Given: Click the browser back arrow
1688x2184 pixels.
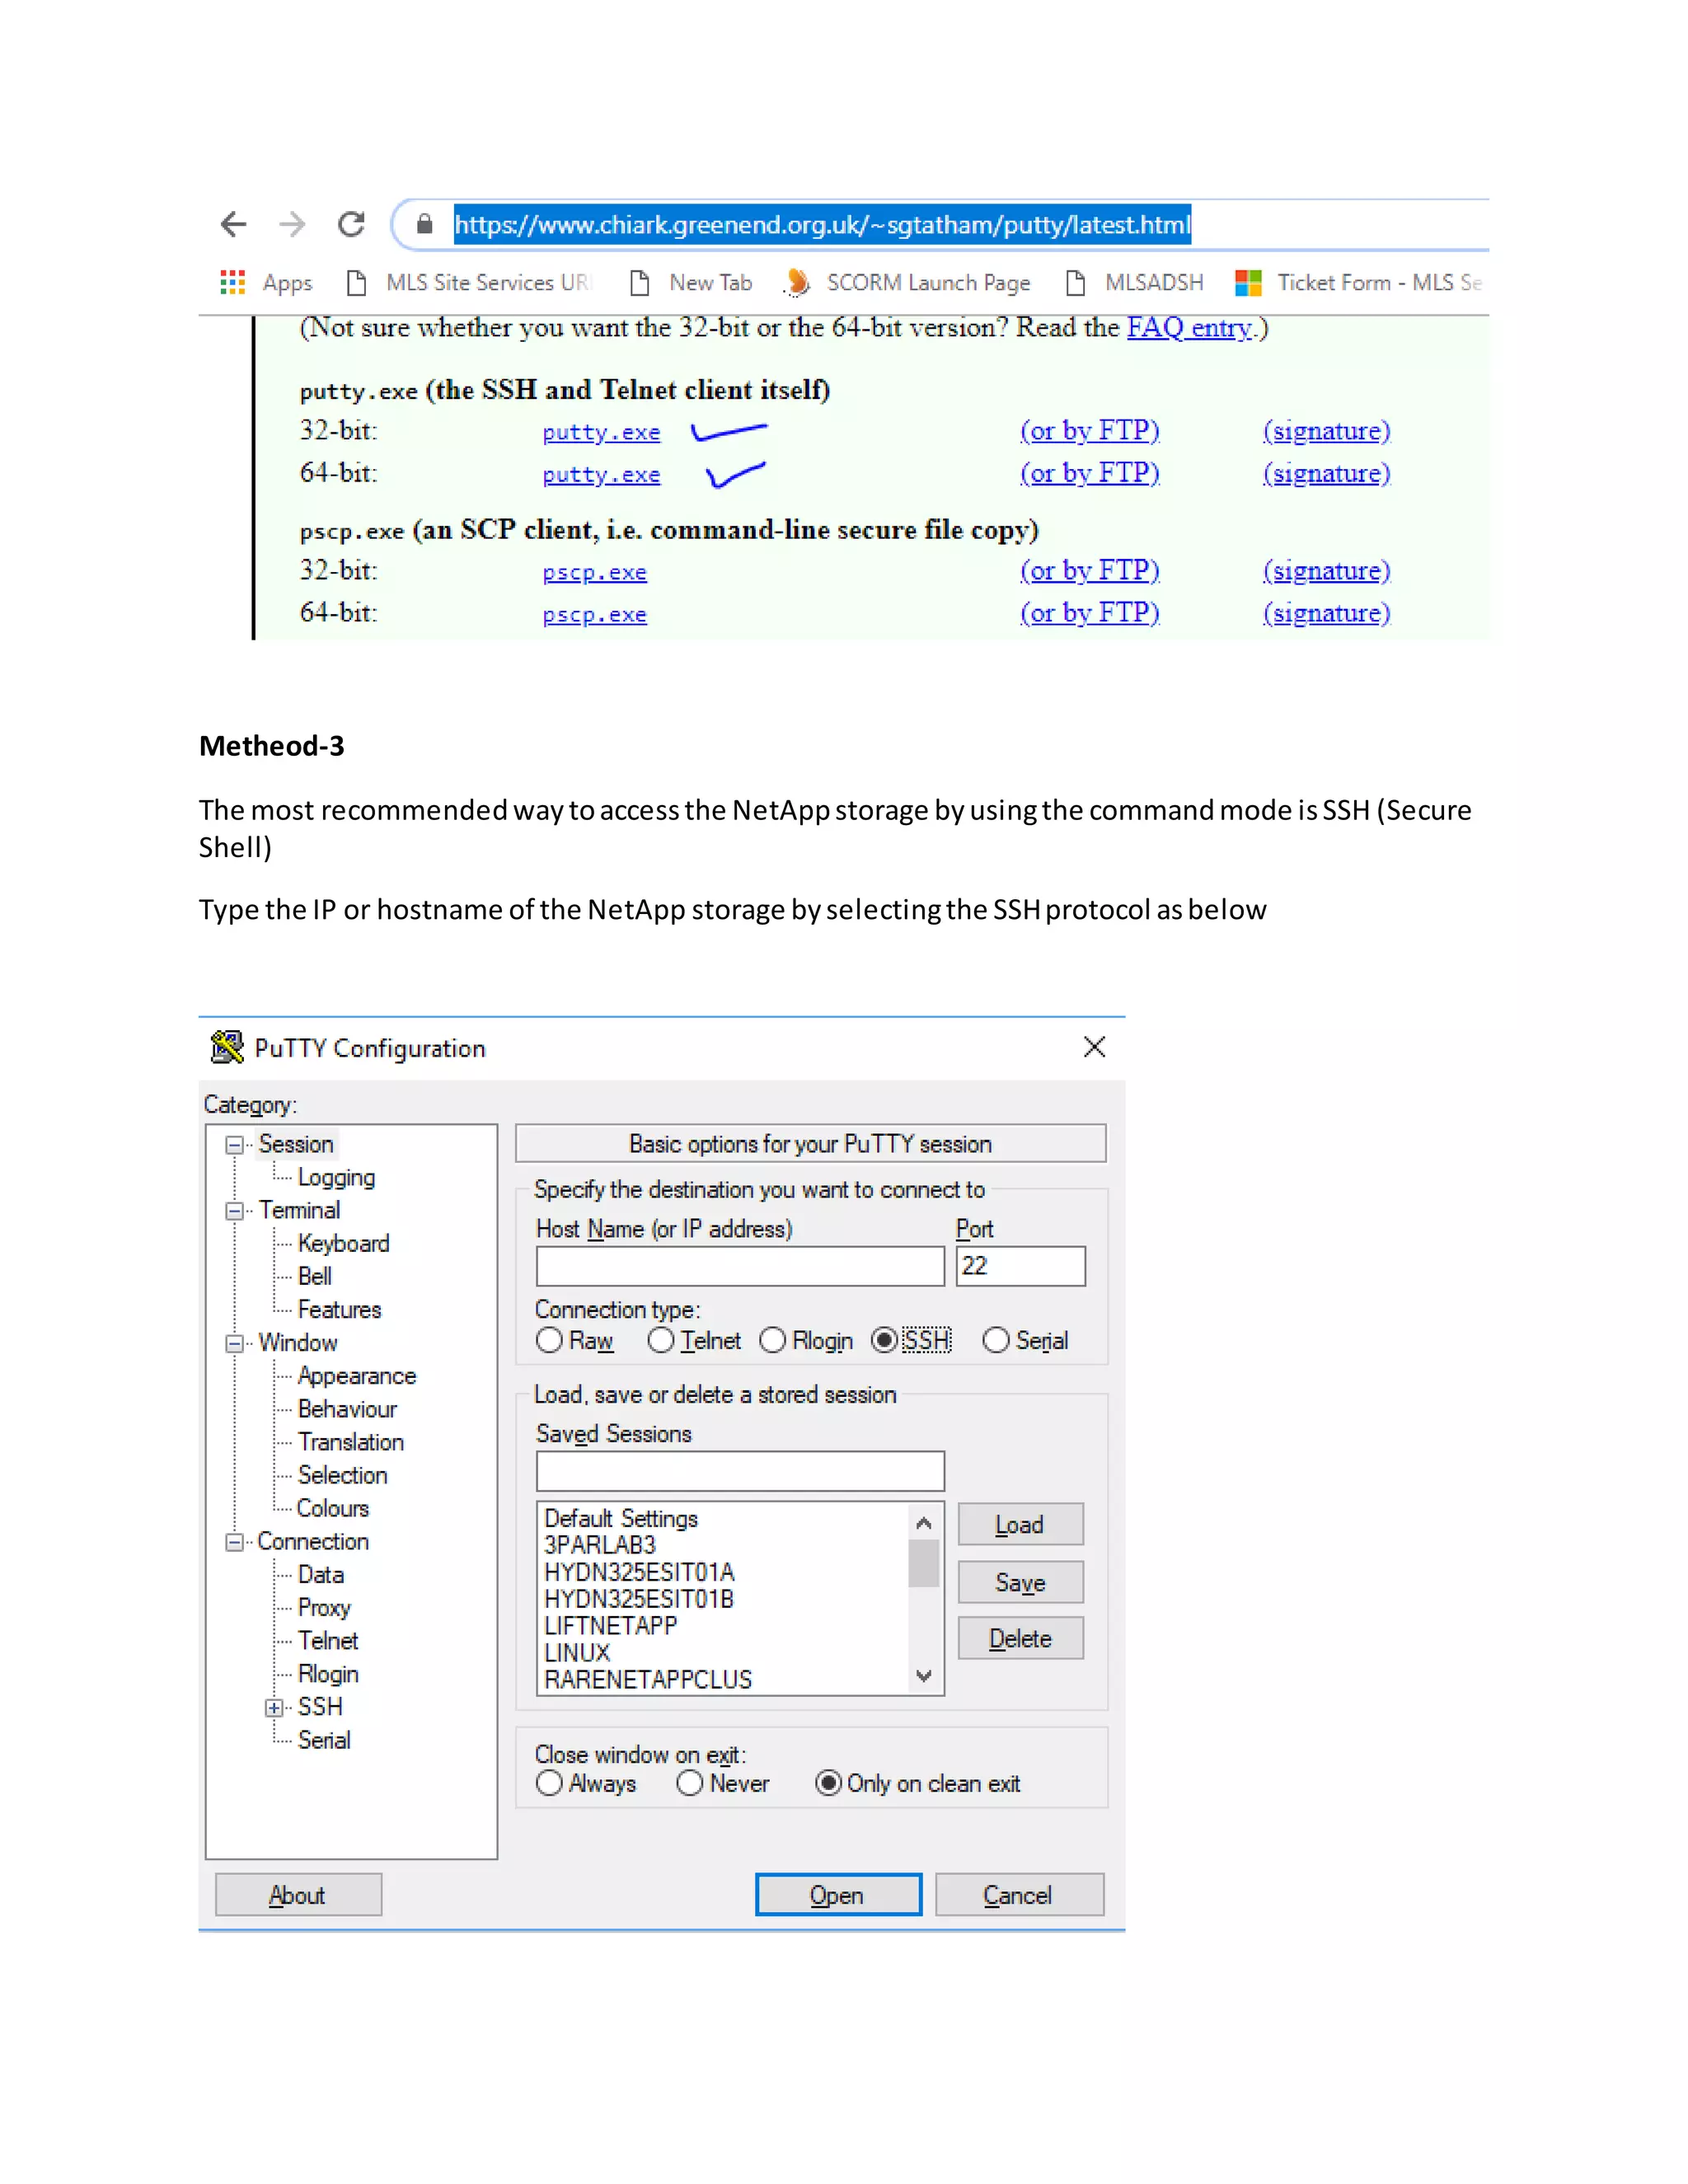Looking at the screenshot, I should [x=233, y=224].
